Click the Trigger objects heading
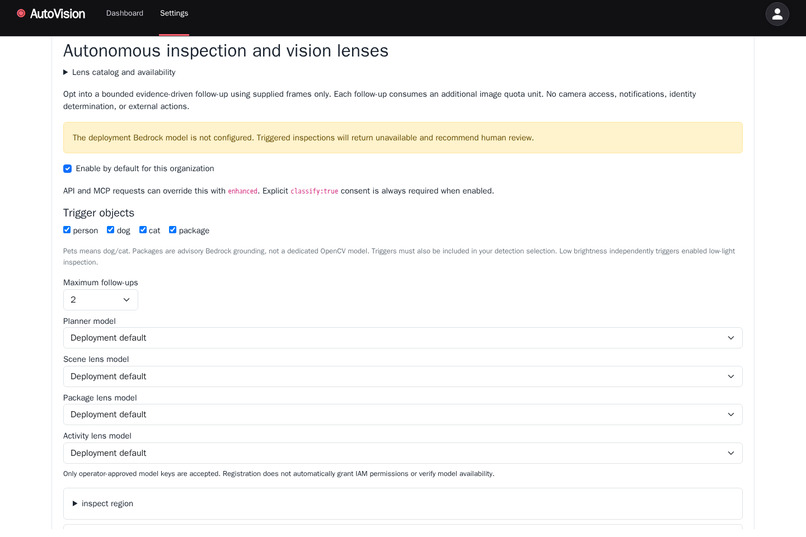This screenshot has height=537, width=806. coord(99,213)
